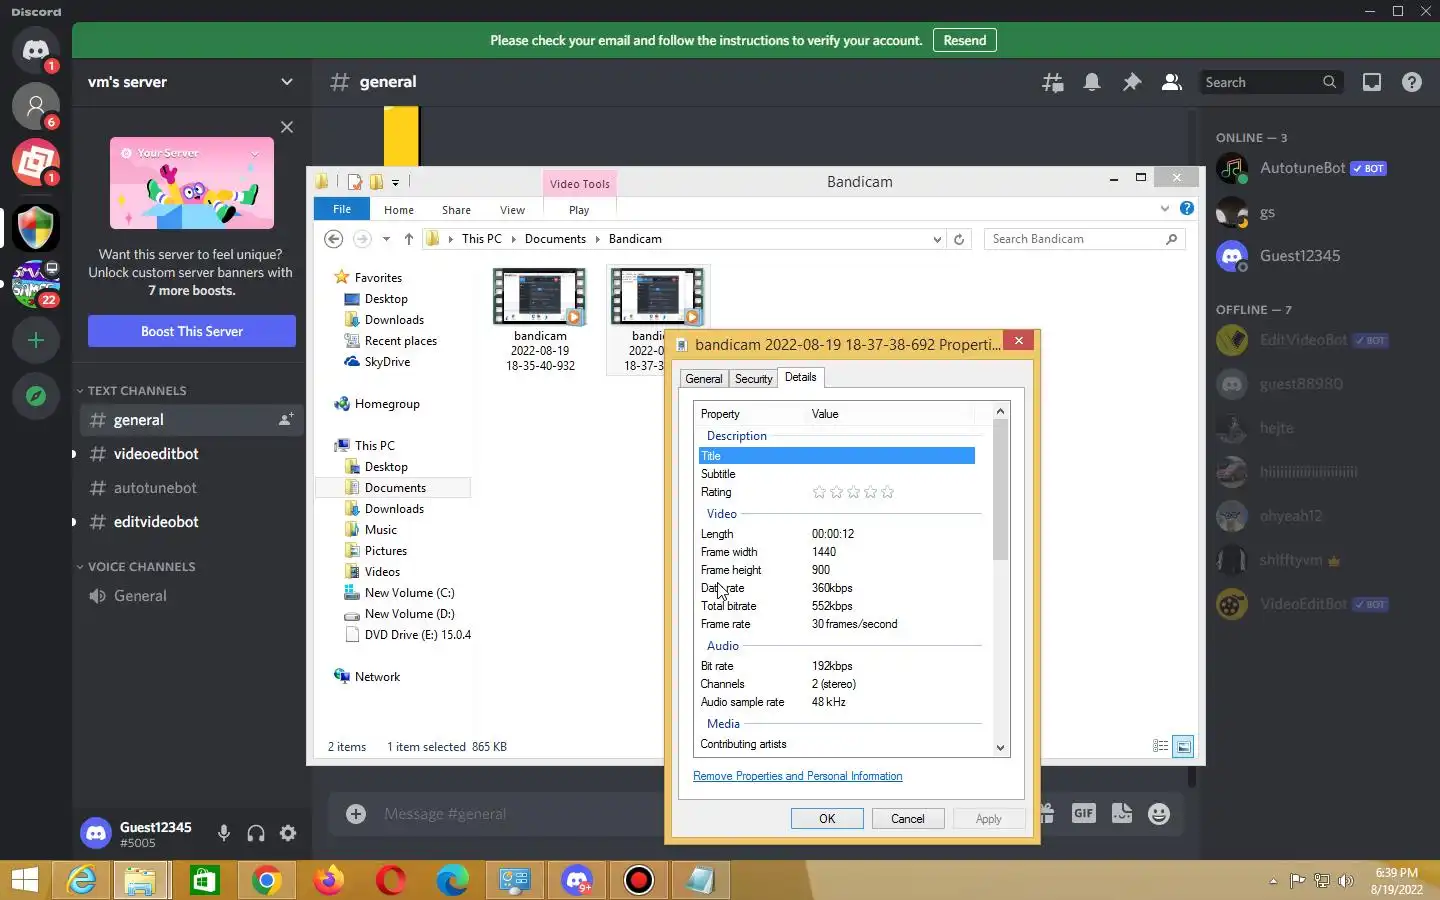This screenshot has height=900, width=1440.
Task: Open notification settings bell icon
Action: (1092, 83)
